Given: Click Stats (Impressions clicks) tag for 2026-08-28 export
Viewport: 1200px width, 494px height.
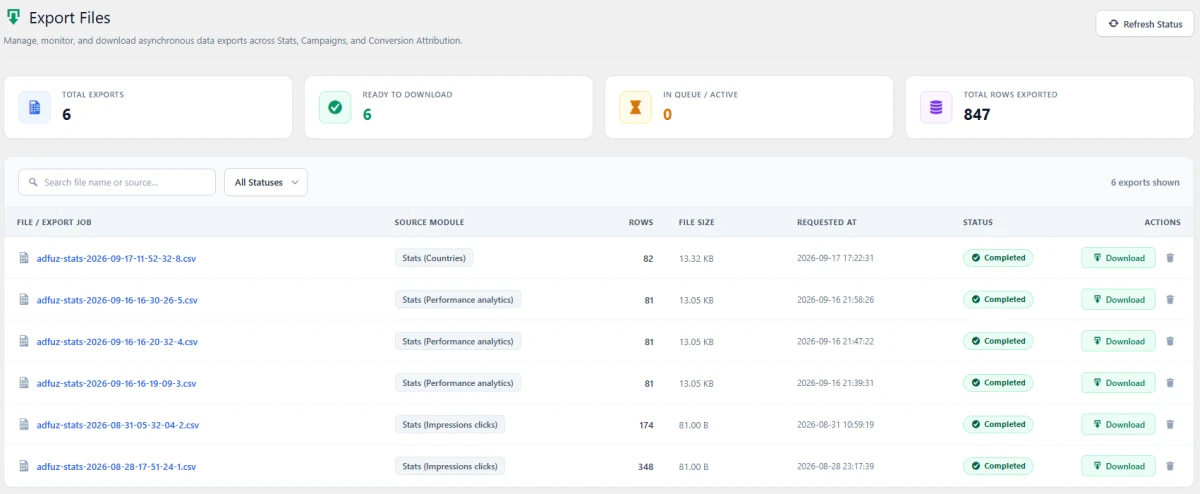Looking at the screenshot, I should pyautogui.click(x=450, y=466).
